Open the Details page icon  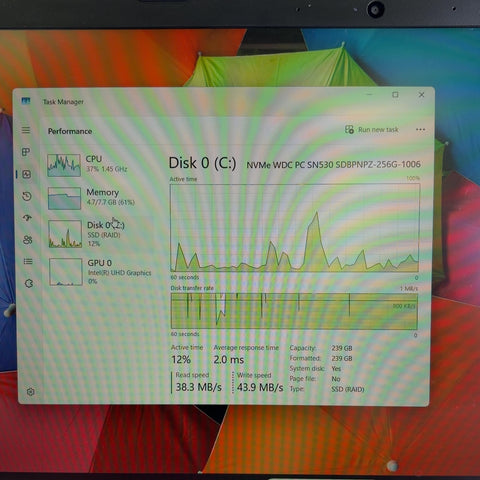tap(28, 261)
